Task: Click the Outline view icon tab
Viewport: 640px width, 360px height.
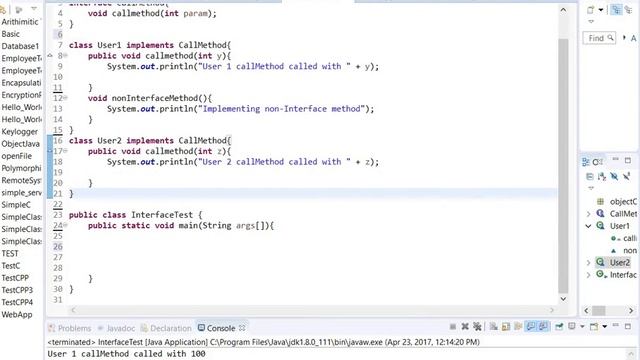Action: pos(586,162)
